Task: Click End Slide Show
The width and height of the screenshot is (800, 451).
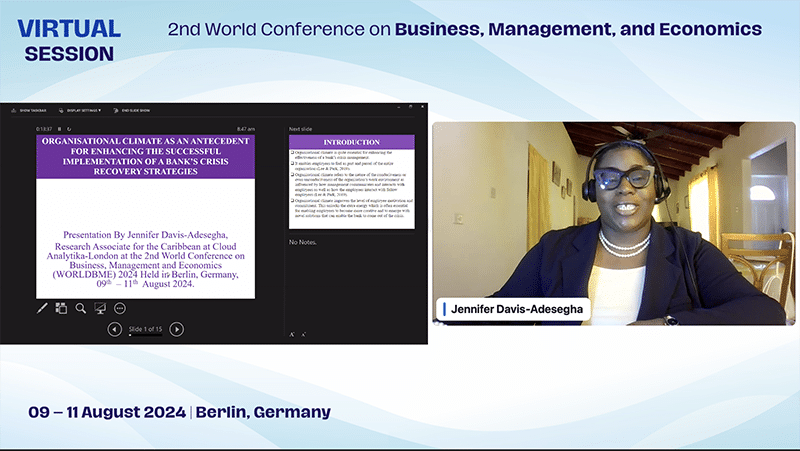Action: coord(137,109)
